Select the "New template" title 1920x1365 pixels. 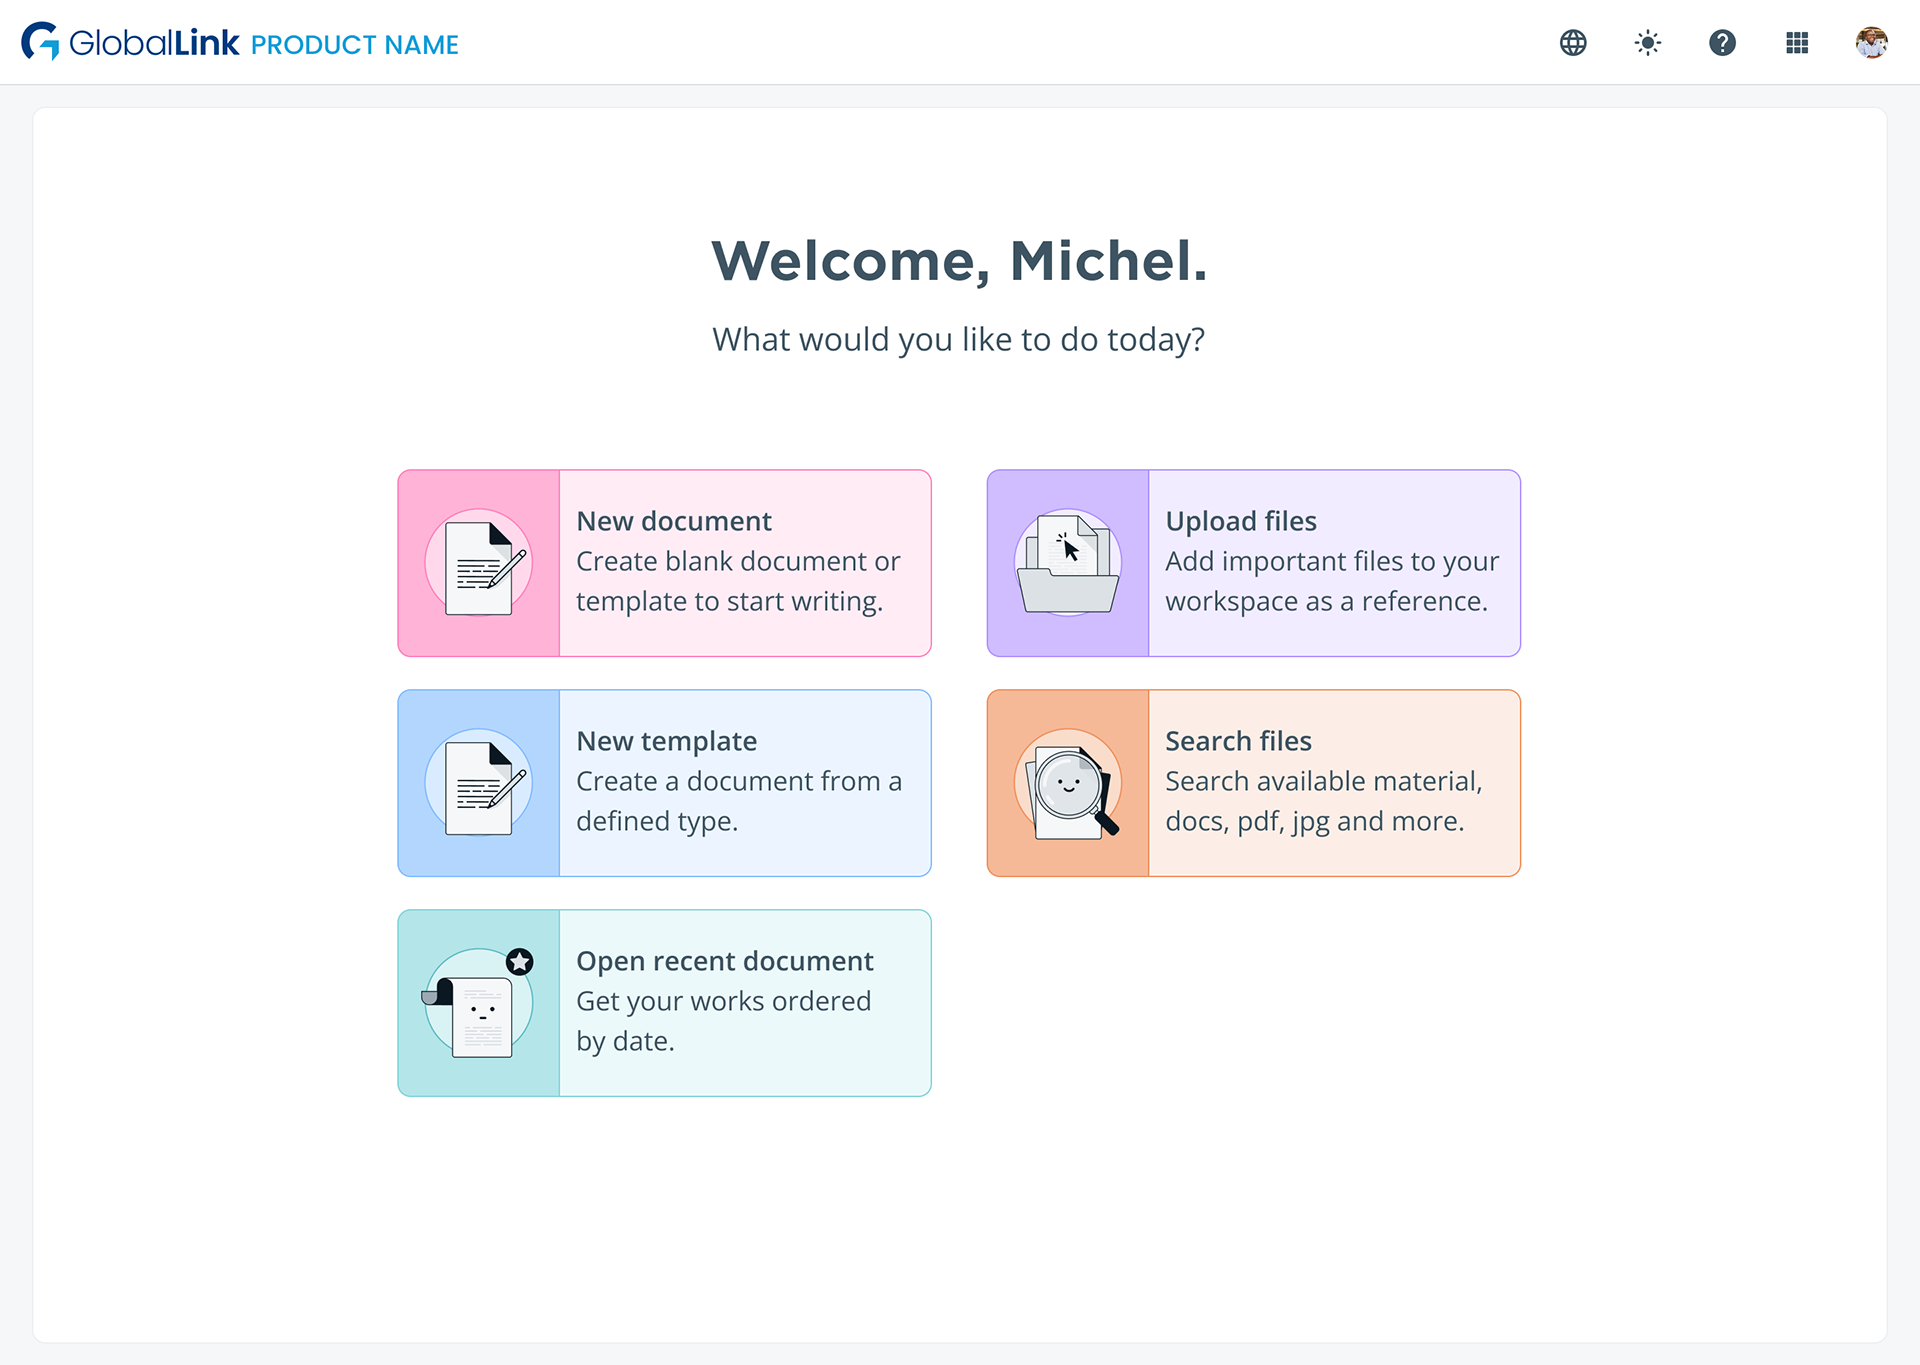click(x=666, y=741)
